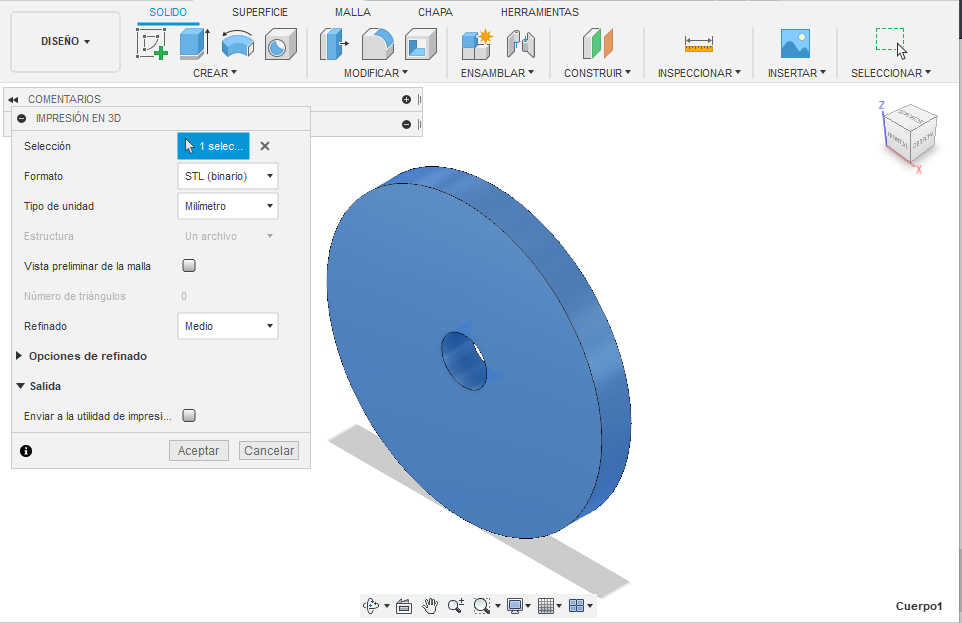This screenshot has height=623, width=962.
Task: Click the 1 selec... selection button
Action: pos(214,146)
